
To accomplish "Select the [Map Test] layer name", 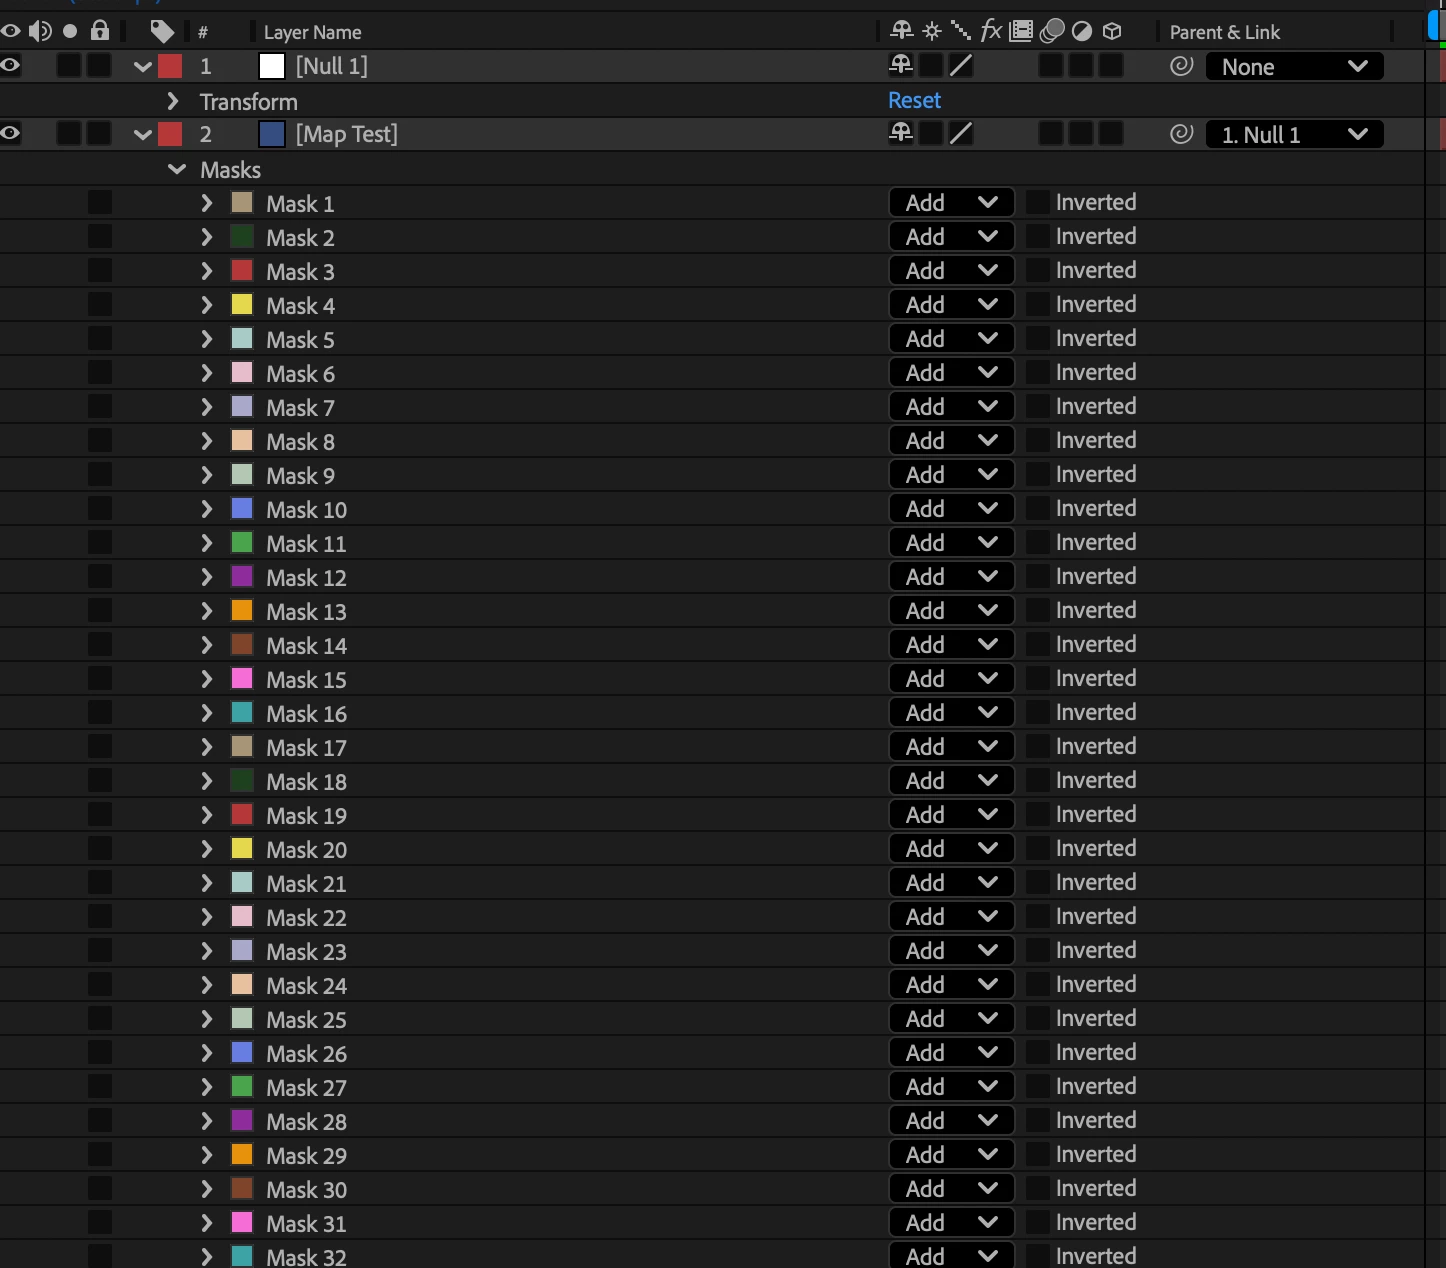I will [346, 134].
